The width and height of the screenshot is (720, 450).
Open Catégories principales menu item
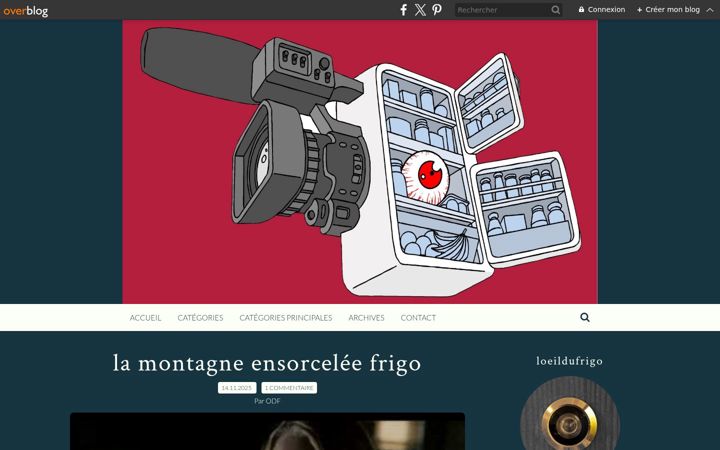[x=286, y=317]
